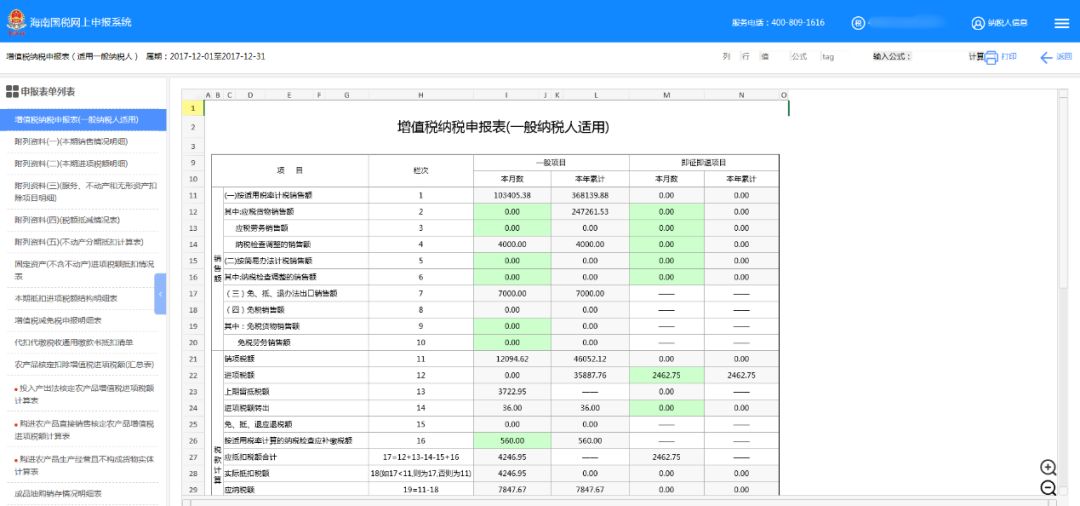1080x506 pixels.
Task: Click green 即征即退 cell in 进项税额转出 row
Action: point(667,408)
